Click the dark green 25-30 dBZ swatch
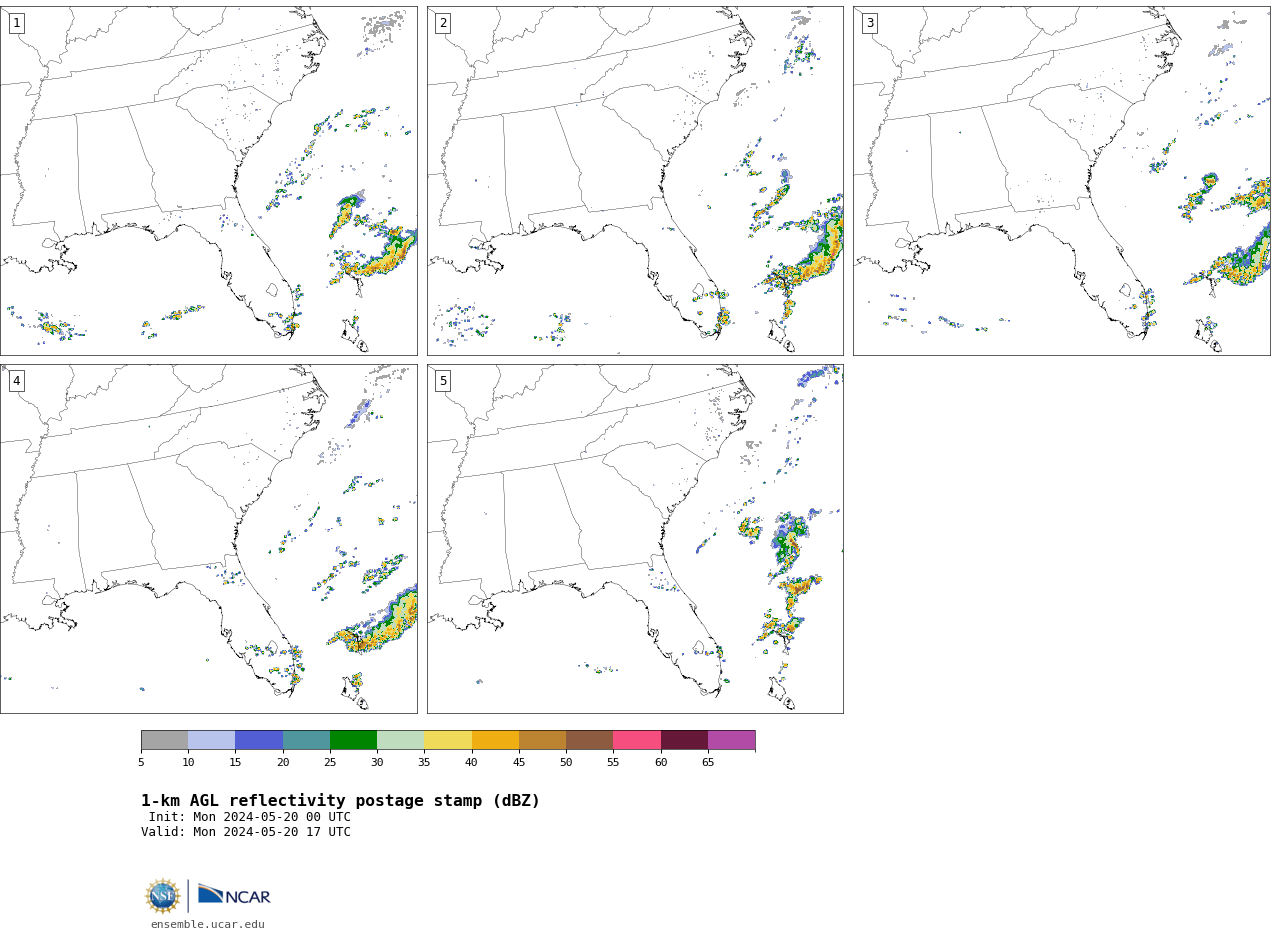Screen dimensions: 1280x936 (x=353, y=740)
